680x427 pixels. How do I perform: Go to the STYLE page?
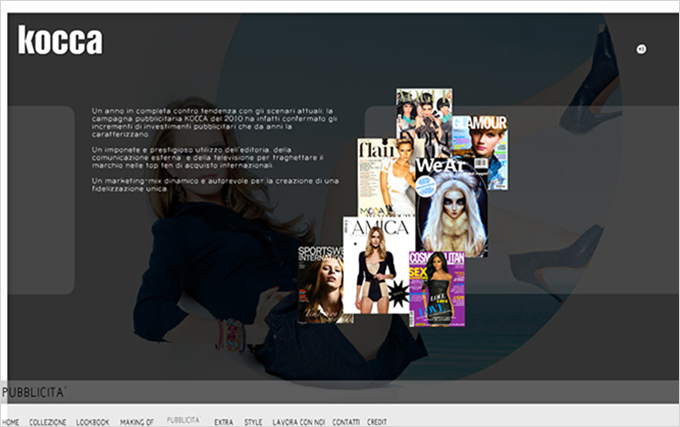click(x=253, y=422)
